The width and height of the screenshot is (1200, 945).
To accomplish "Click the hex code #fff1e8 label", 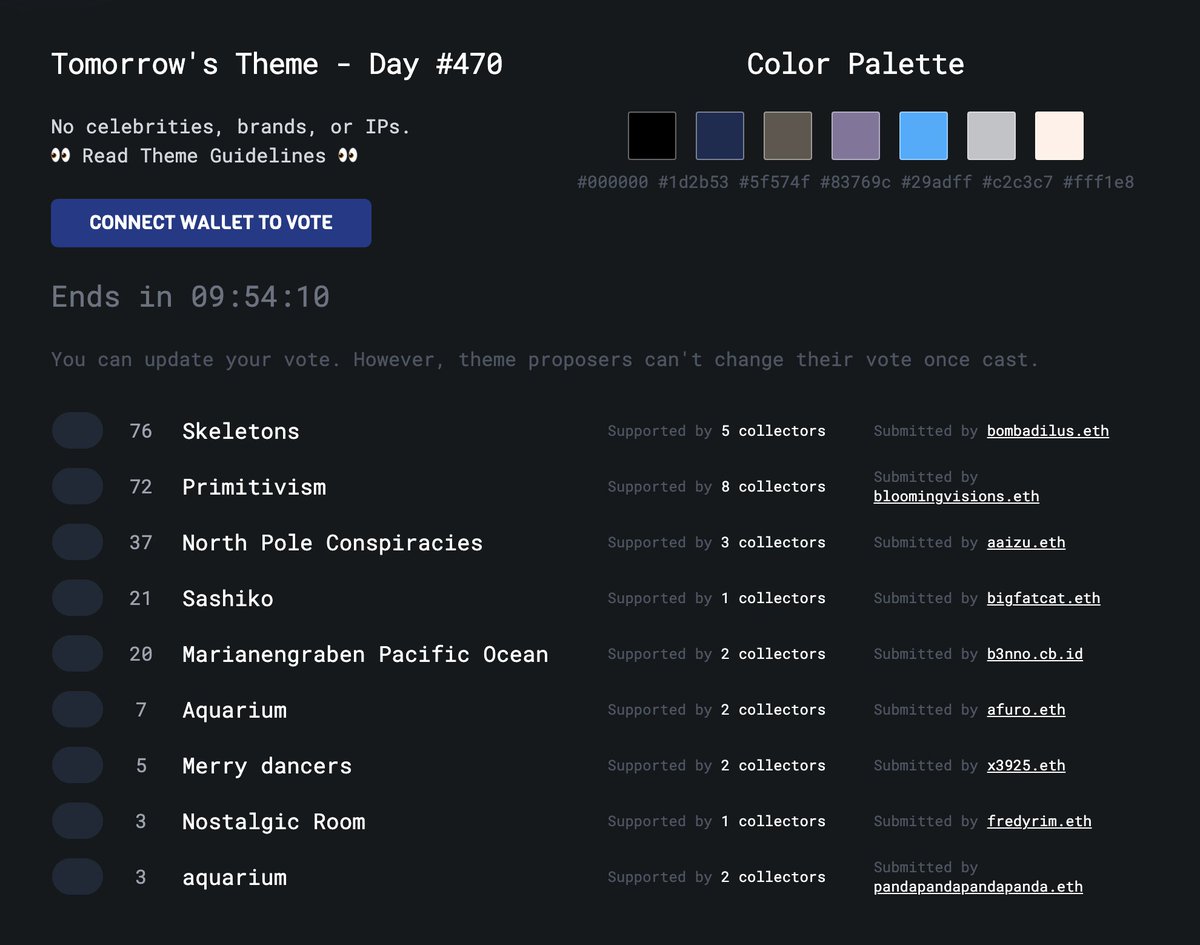I will (1099, 182).
